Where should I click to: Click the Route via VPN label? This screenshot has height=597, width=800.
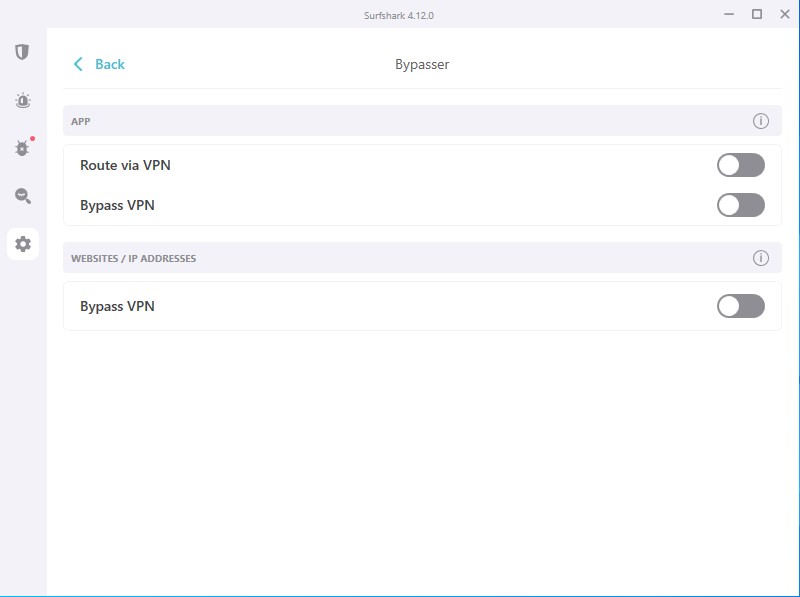pyautogui.click(x=125, y=165)
